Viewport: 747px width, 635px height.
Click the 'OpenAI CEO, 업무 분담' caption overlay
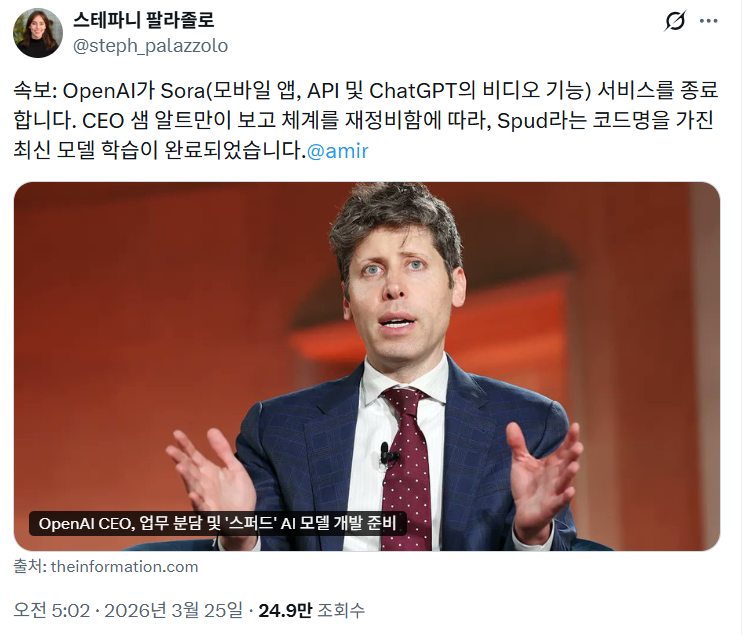click(x=217, y=524)
